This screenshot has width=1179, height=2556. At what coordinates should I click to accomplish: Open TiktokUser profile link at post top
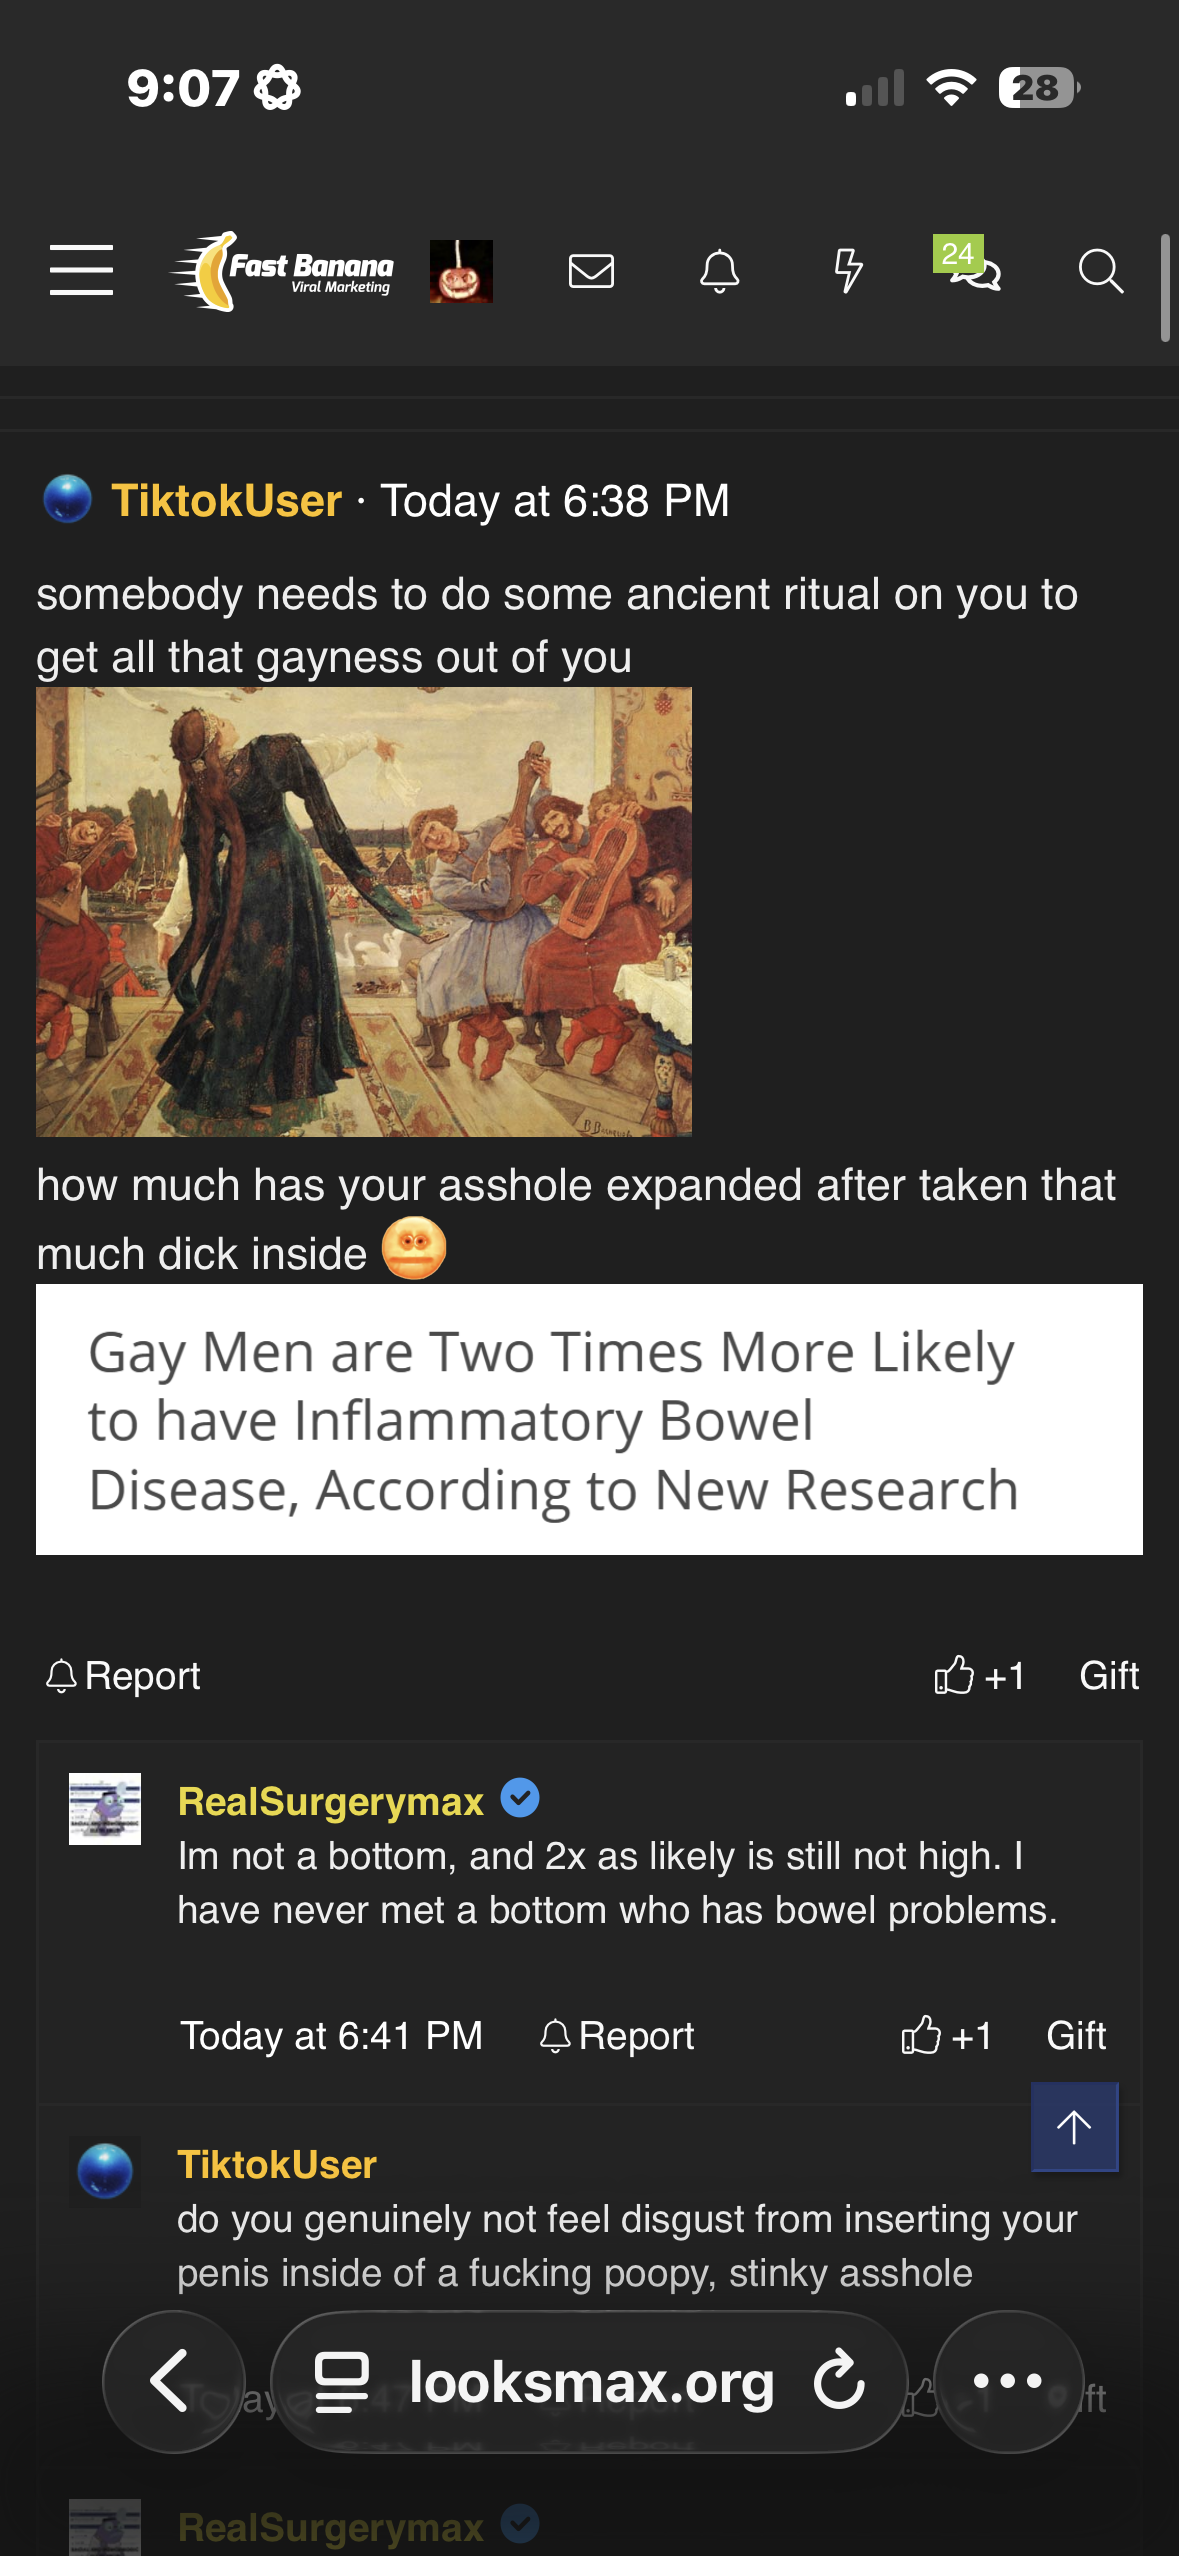point(227,500)
